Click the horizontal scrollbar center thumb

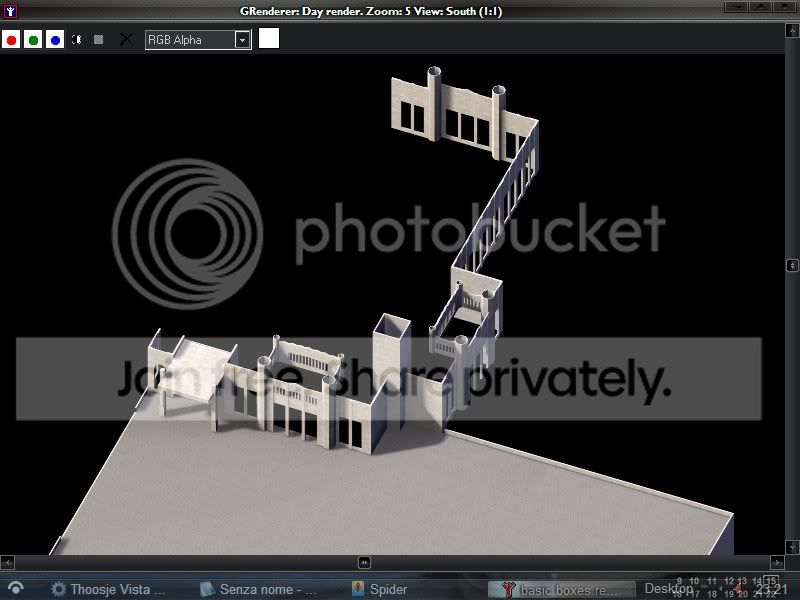coord(364,563)
